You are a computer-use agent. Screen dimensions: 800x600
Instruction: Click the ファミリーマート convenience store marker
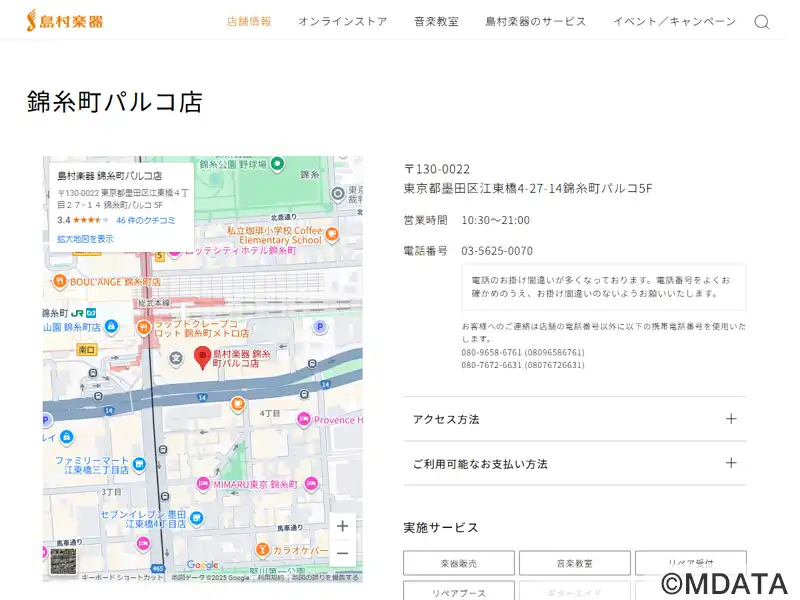pyautogui.click(x=139, y=464)
